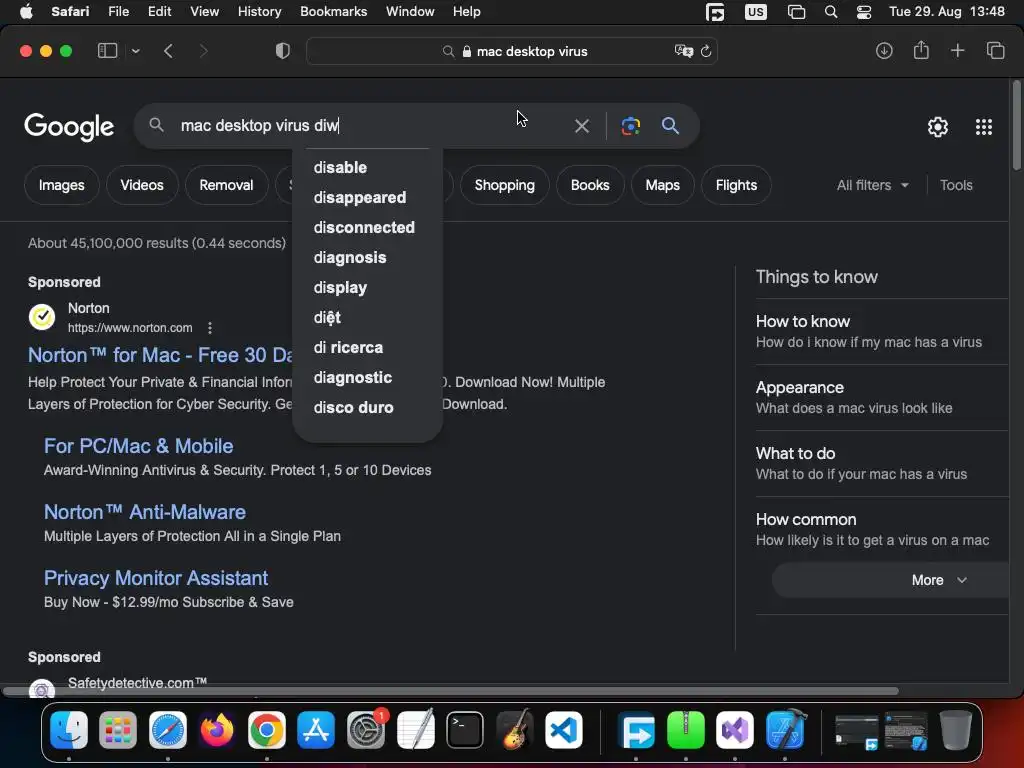This screenshot has height=768, width=1024.
Task: Launch Firefox from the Dock
Action: click(x=217, y=730)
